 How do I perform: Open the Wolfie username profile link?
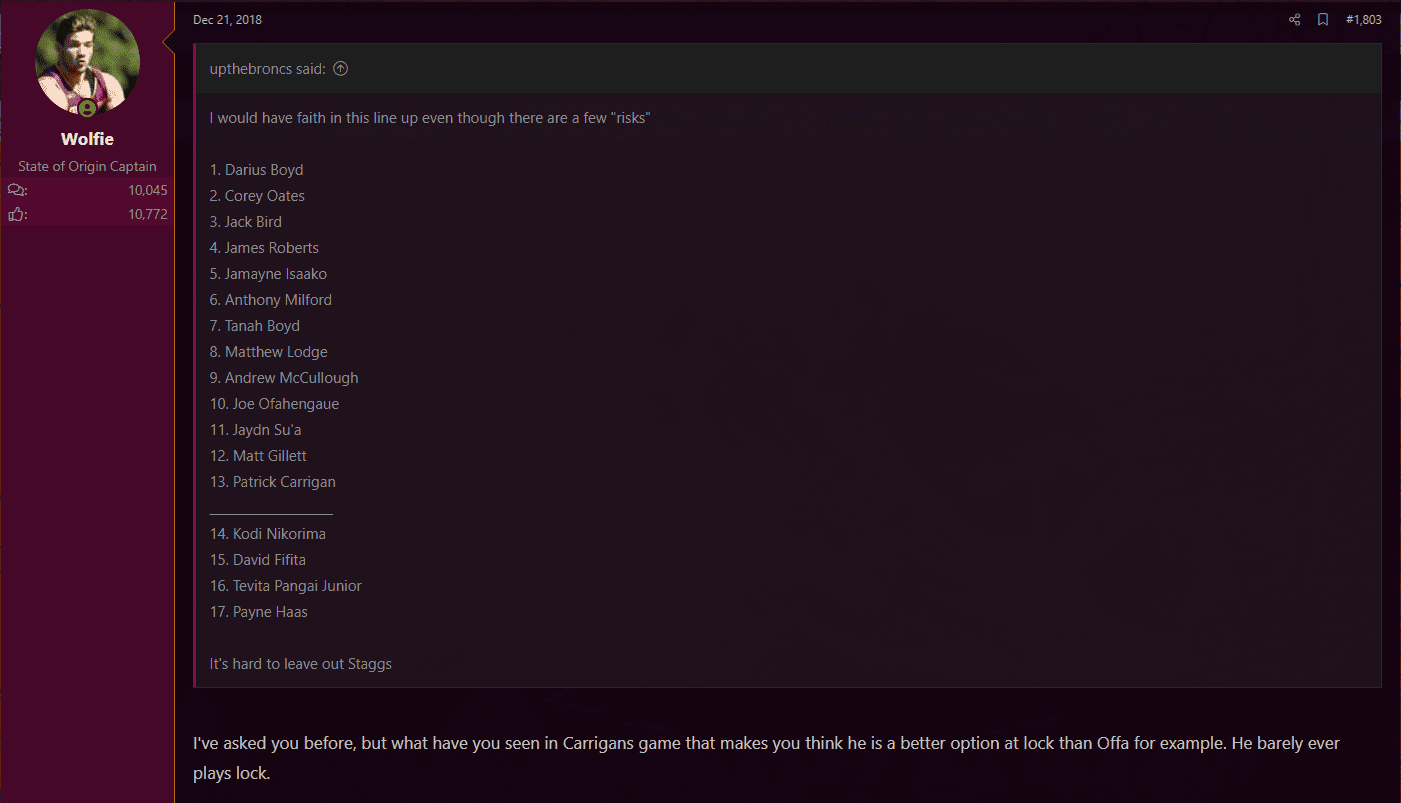(87, 139)
